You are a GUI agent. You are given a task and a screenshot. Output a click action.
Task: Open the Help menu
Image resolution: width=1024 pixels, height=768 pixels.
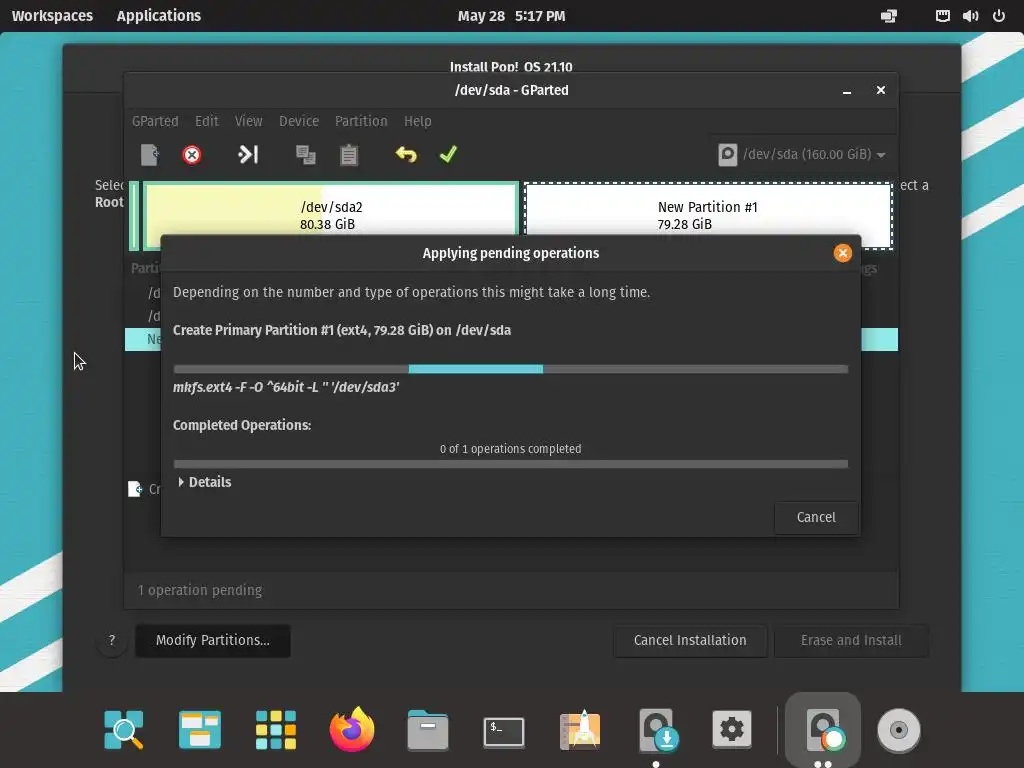[417, 121]
